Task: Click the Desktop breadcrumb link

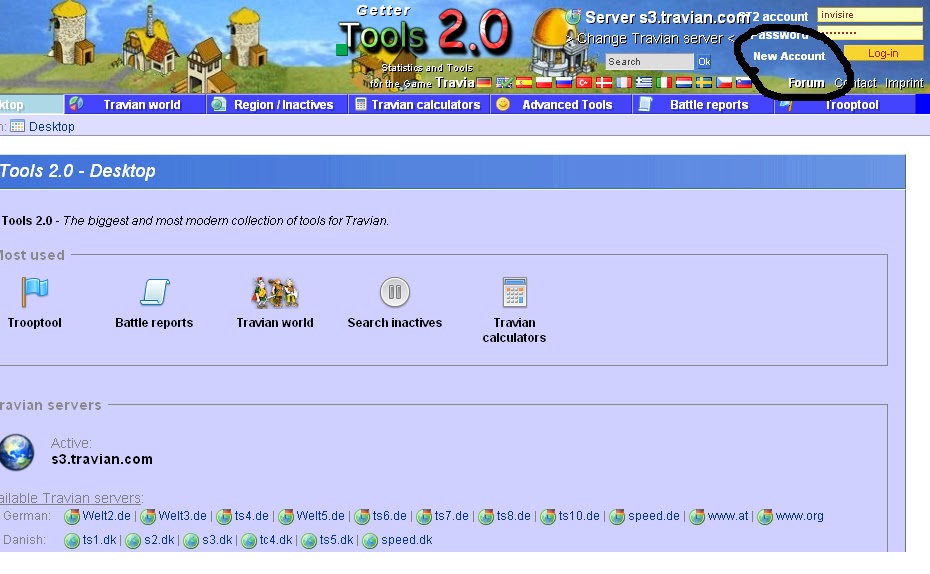Action: (x=52, y=126)
